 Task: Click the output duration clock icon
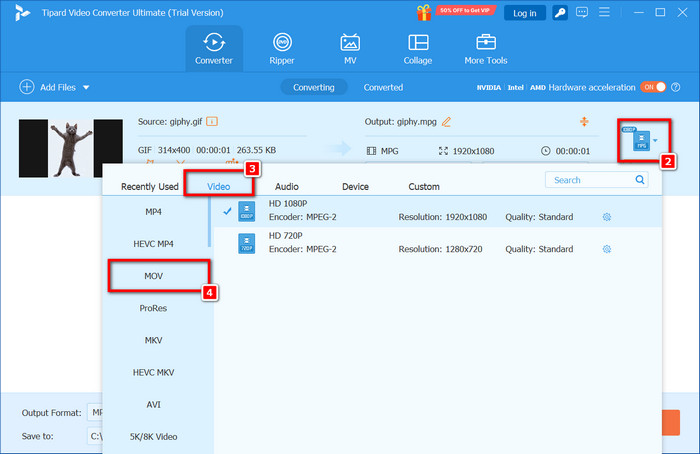point(546,151)
